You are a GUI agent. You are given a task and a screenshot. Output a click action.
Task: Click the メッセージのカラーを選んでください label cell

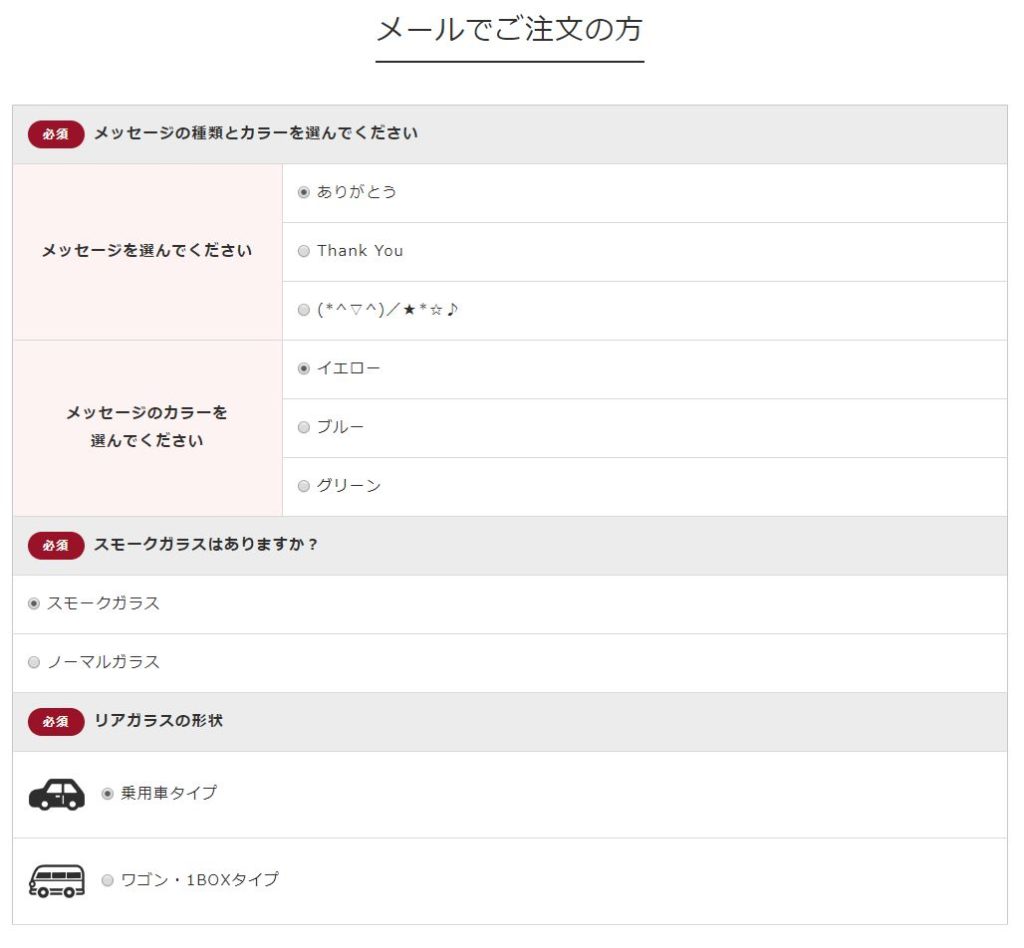point(147,426)
